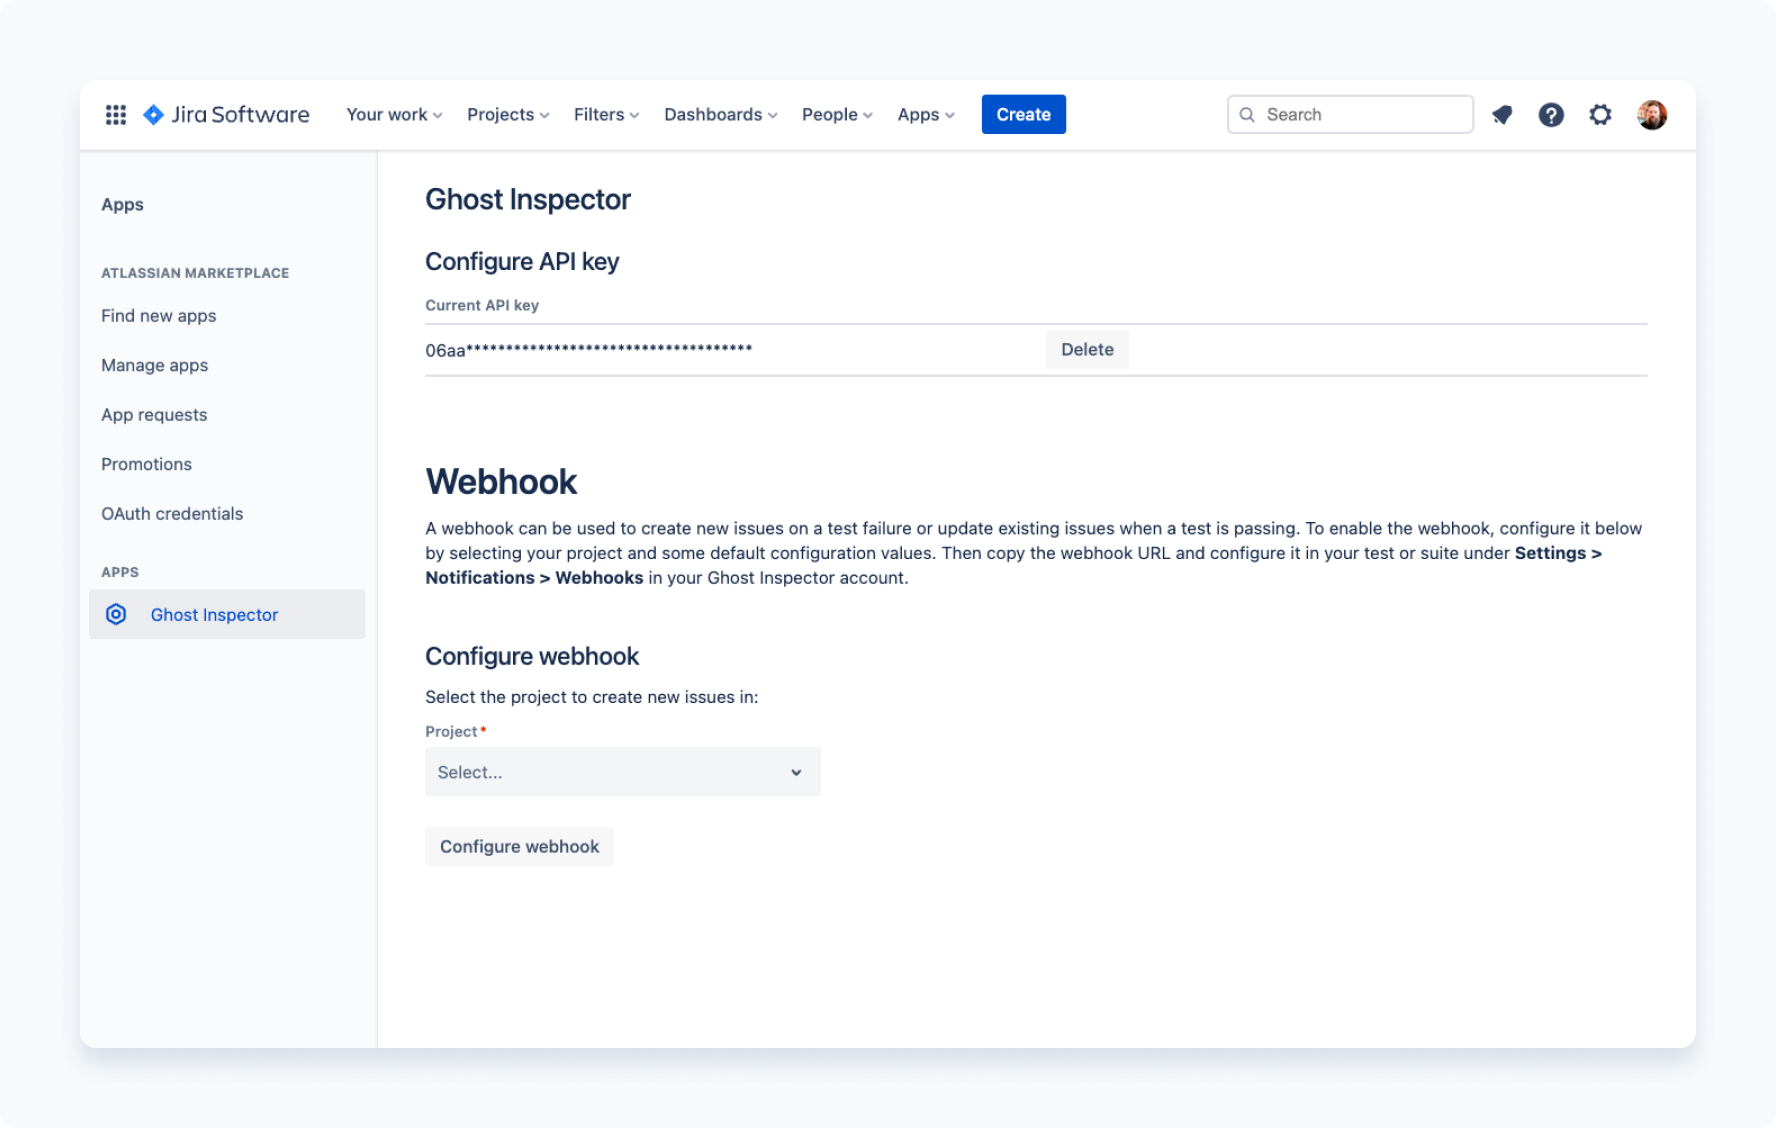1776x1128 pixels.
Task: Open Find new apps in sidebar
Action: tap(158, 315)
